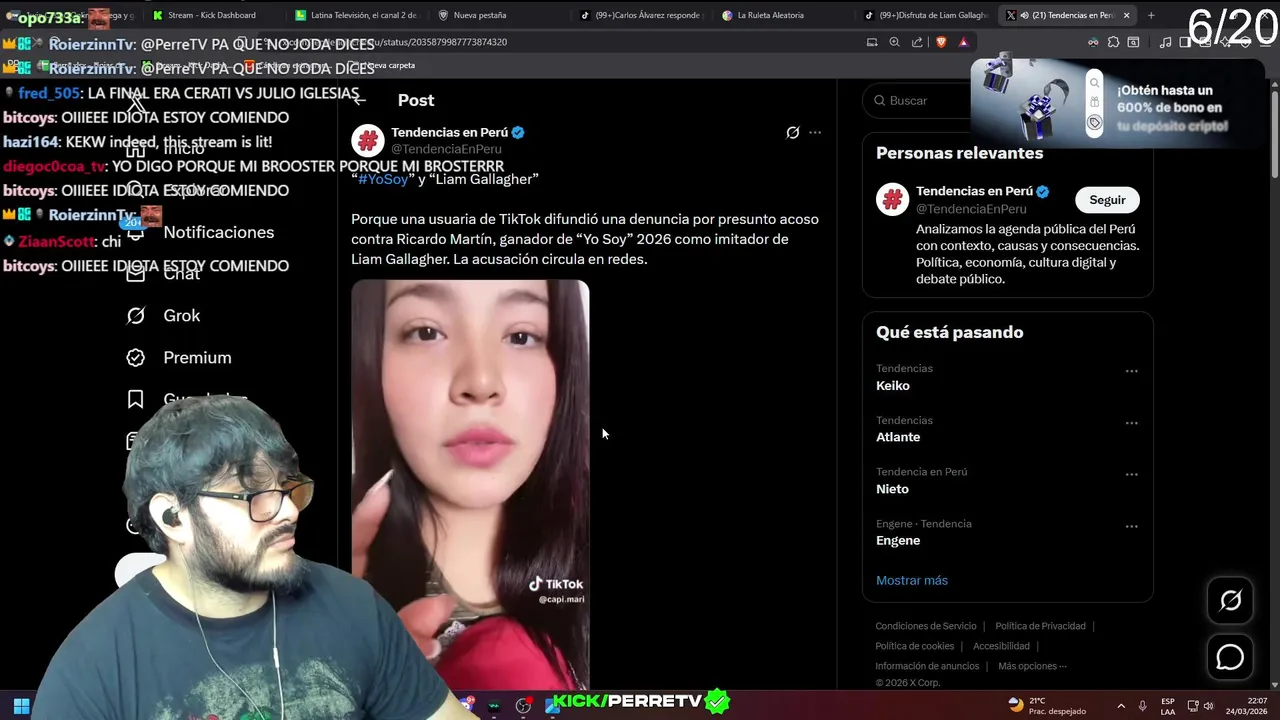Viewport: 1280px width, 720px height.
Task: Click the floating Grok button
Action: point(1230,600)
